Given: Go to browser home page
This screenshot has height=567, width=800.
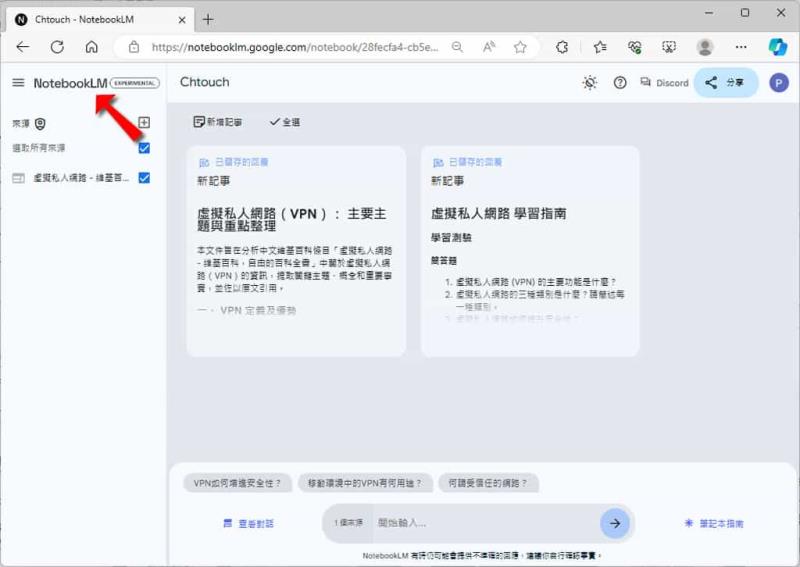Looking at the screenshot, I should coord(92,47).
